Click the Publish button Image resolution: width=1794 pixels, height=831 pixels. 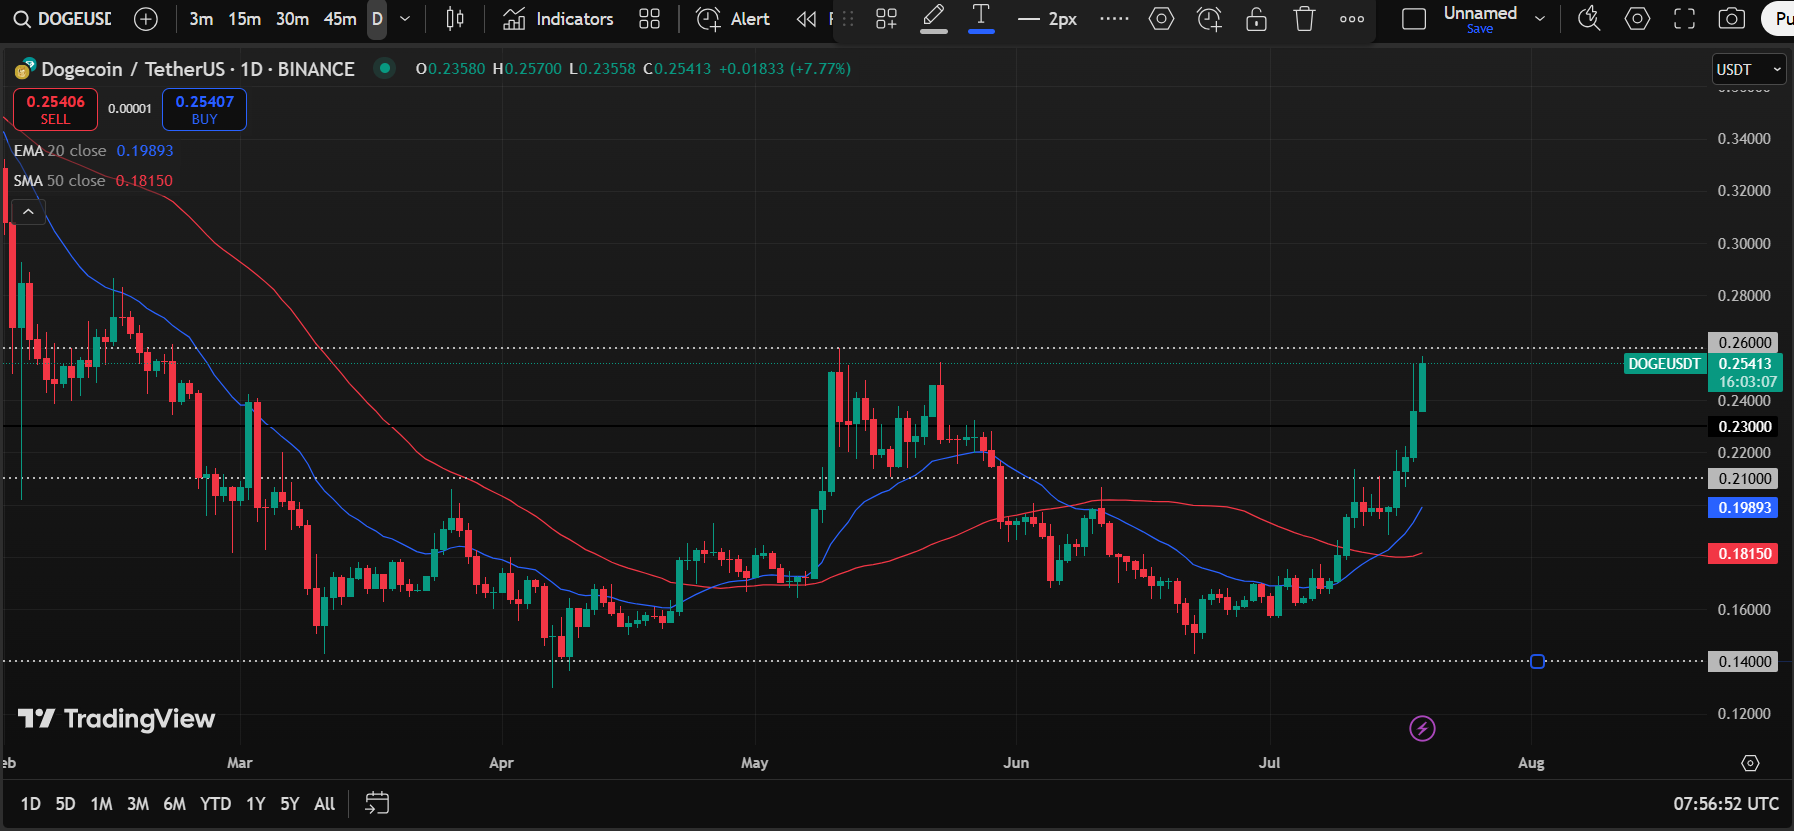1778,19
